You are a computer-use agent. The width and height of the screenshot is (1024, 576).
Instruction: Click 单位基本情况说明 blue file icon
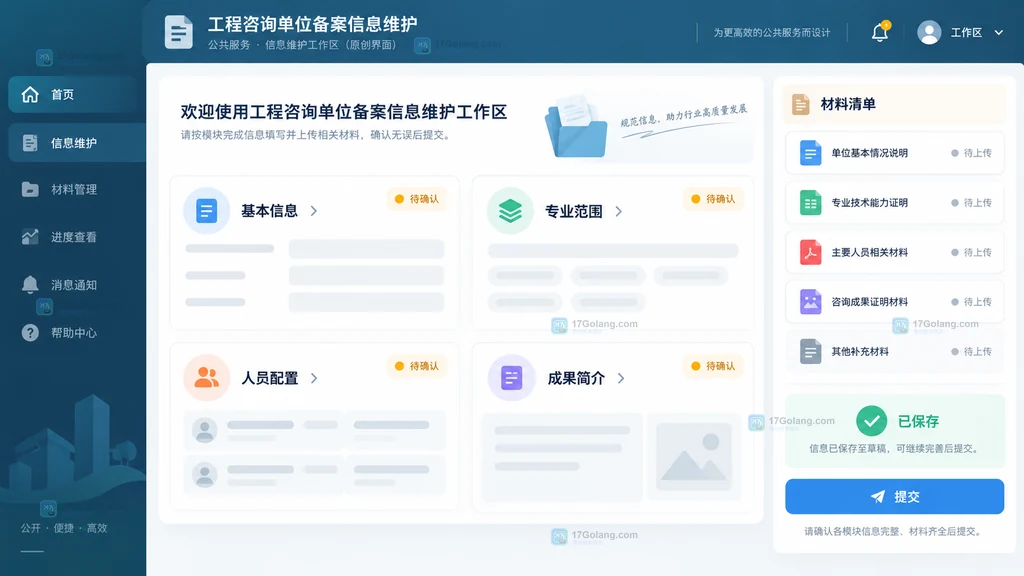810,153
